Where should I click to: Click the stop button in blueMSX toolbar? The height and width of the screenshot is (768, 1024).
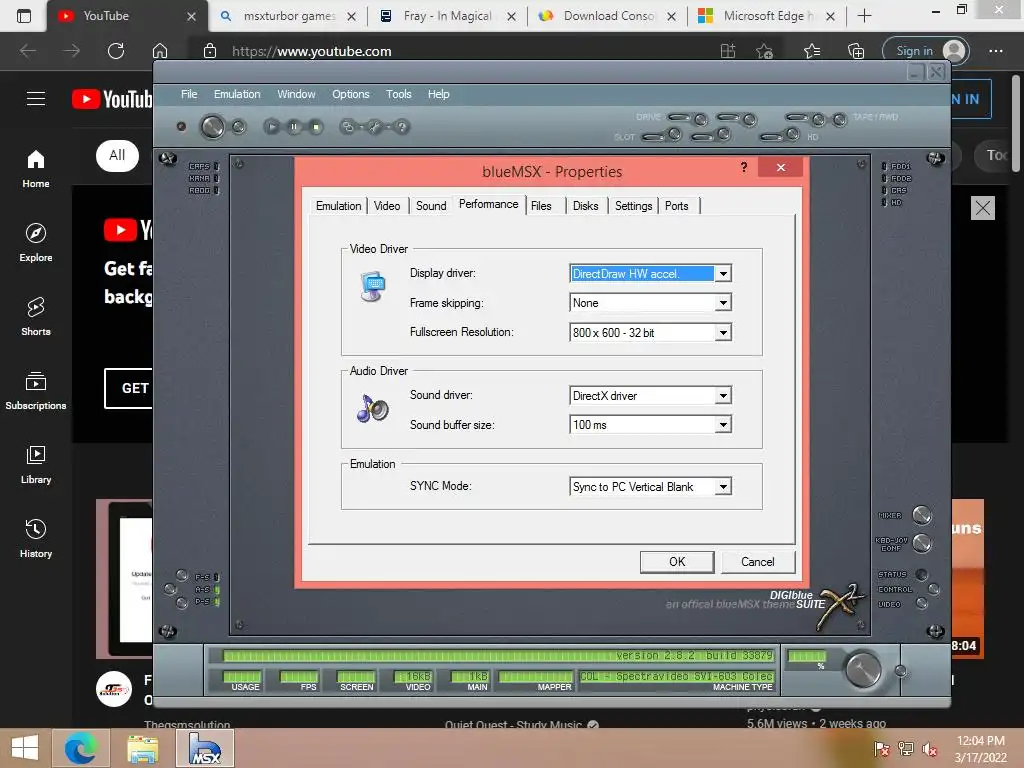click(316, 127)
